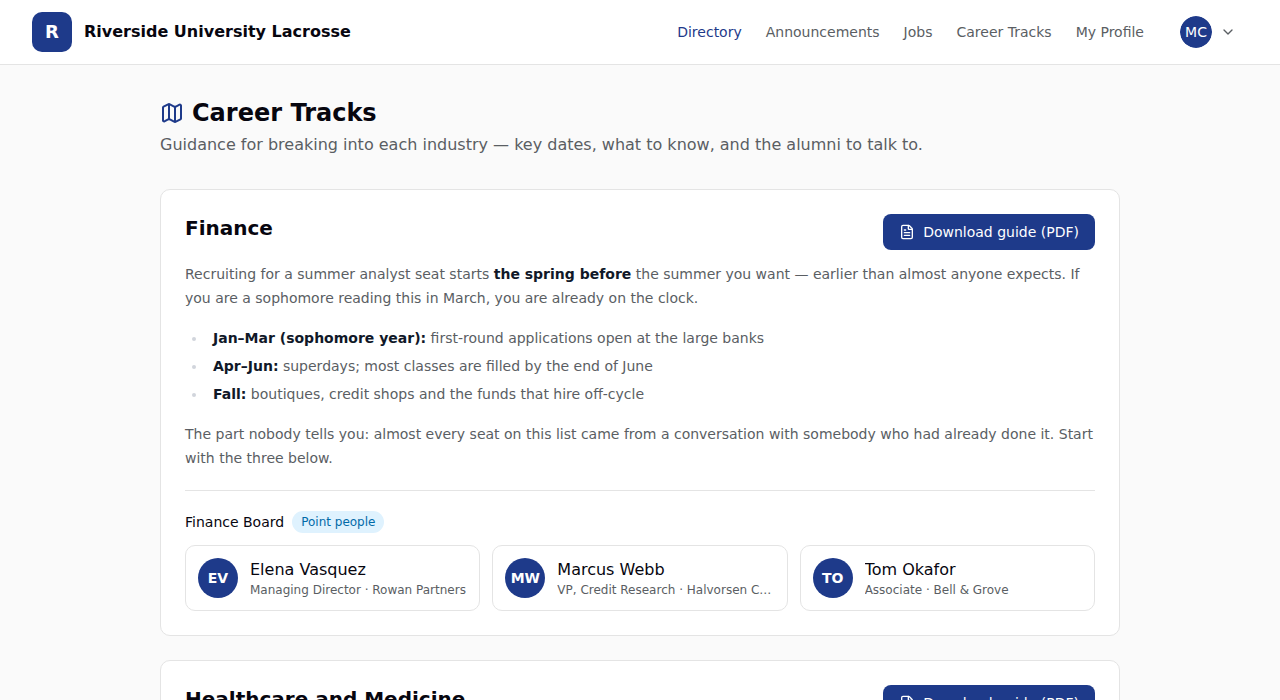Click Tom Okafor's TO avatar

[833, 578]
